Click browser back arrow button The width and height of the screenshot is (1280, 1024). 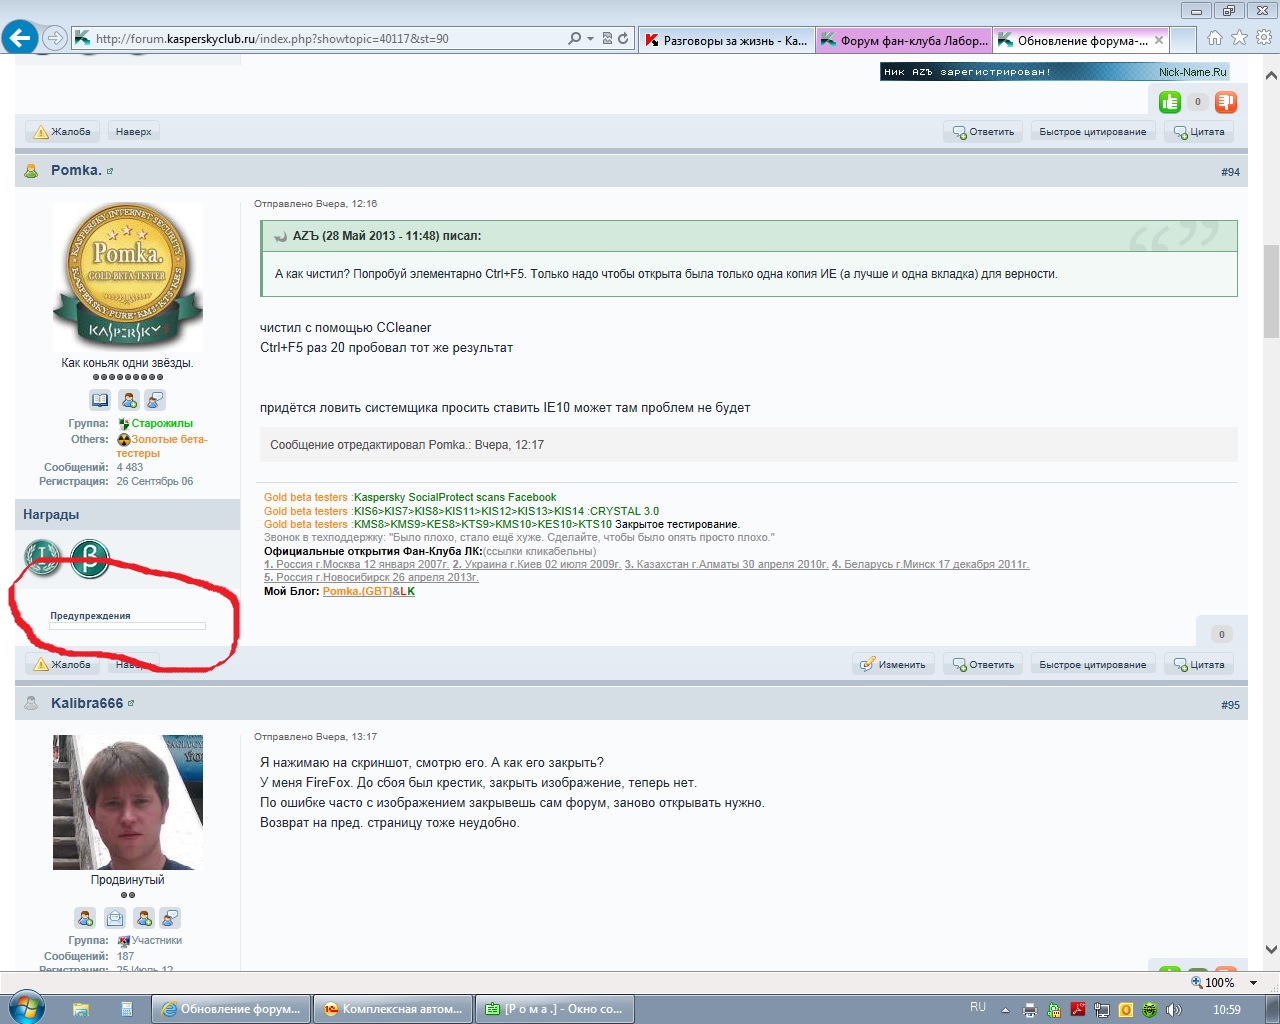coord(20,39)
